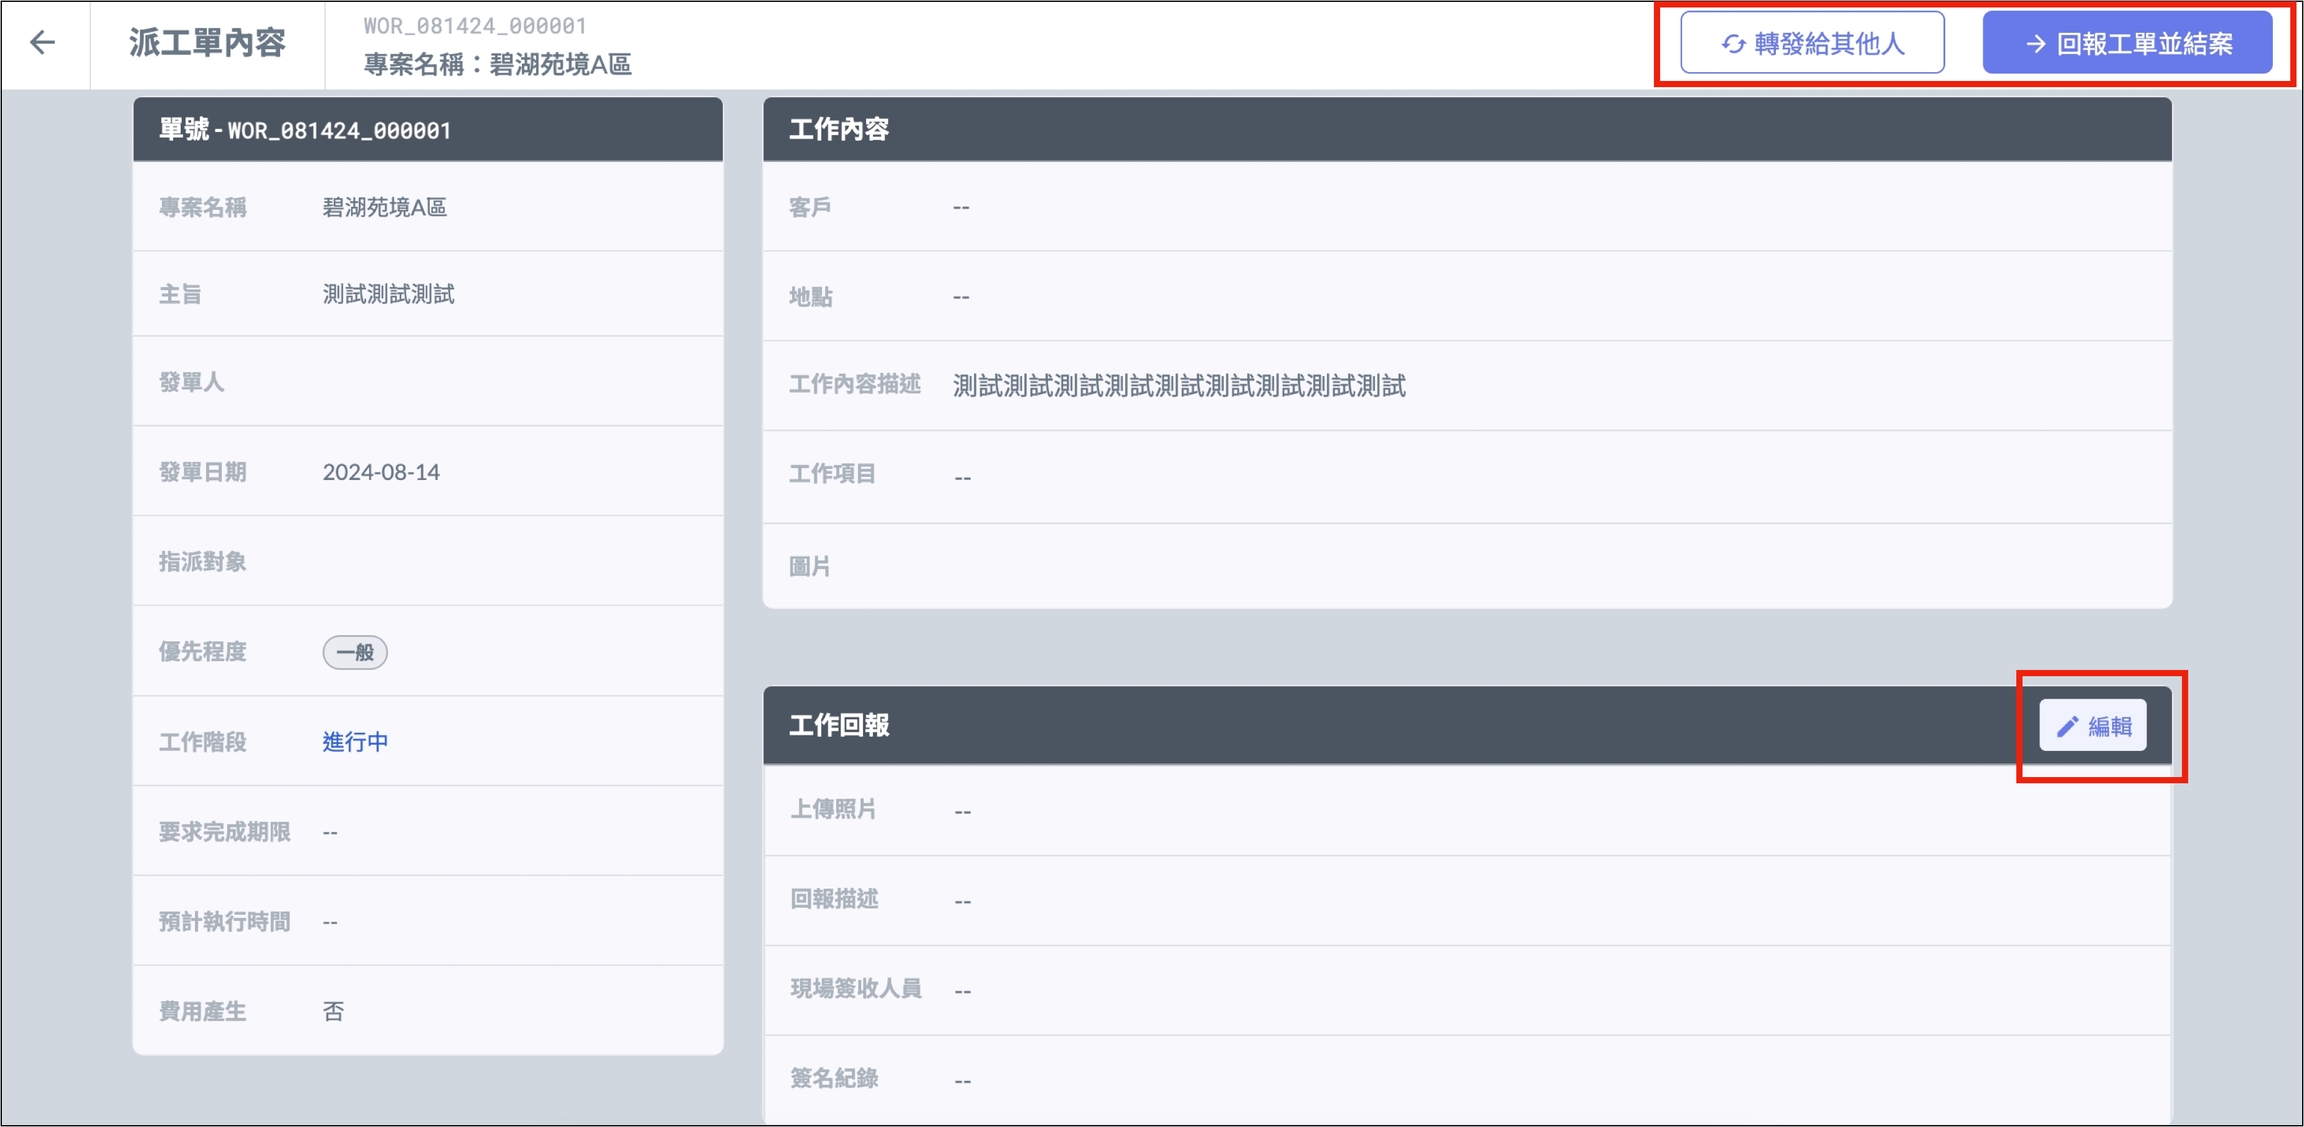Click the 發單日期 value 2024-08-14
Viewport: 2304px width, 1127px height.
pos(381,472)
